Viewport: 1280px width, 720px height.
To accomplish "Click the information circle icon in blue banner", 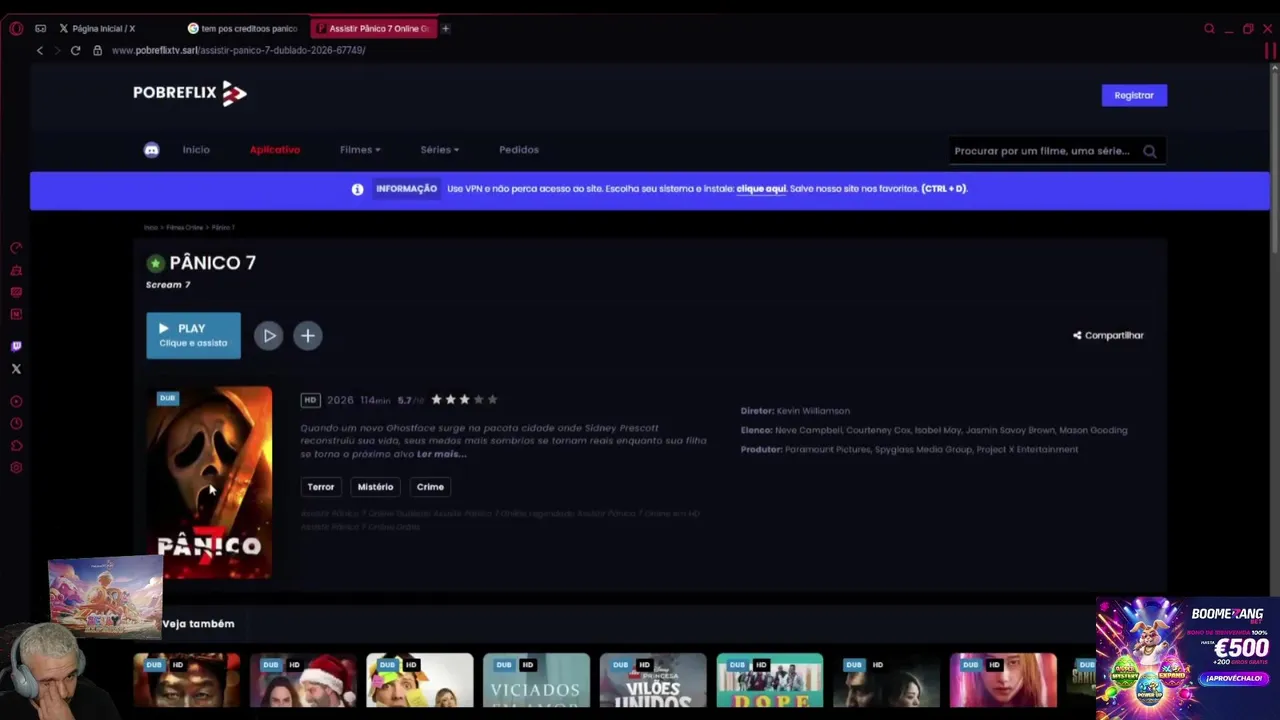I will coord(357,189).
